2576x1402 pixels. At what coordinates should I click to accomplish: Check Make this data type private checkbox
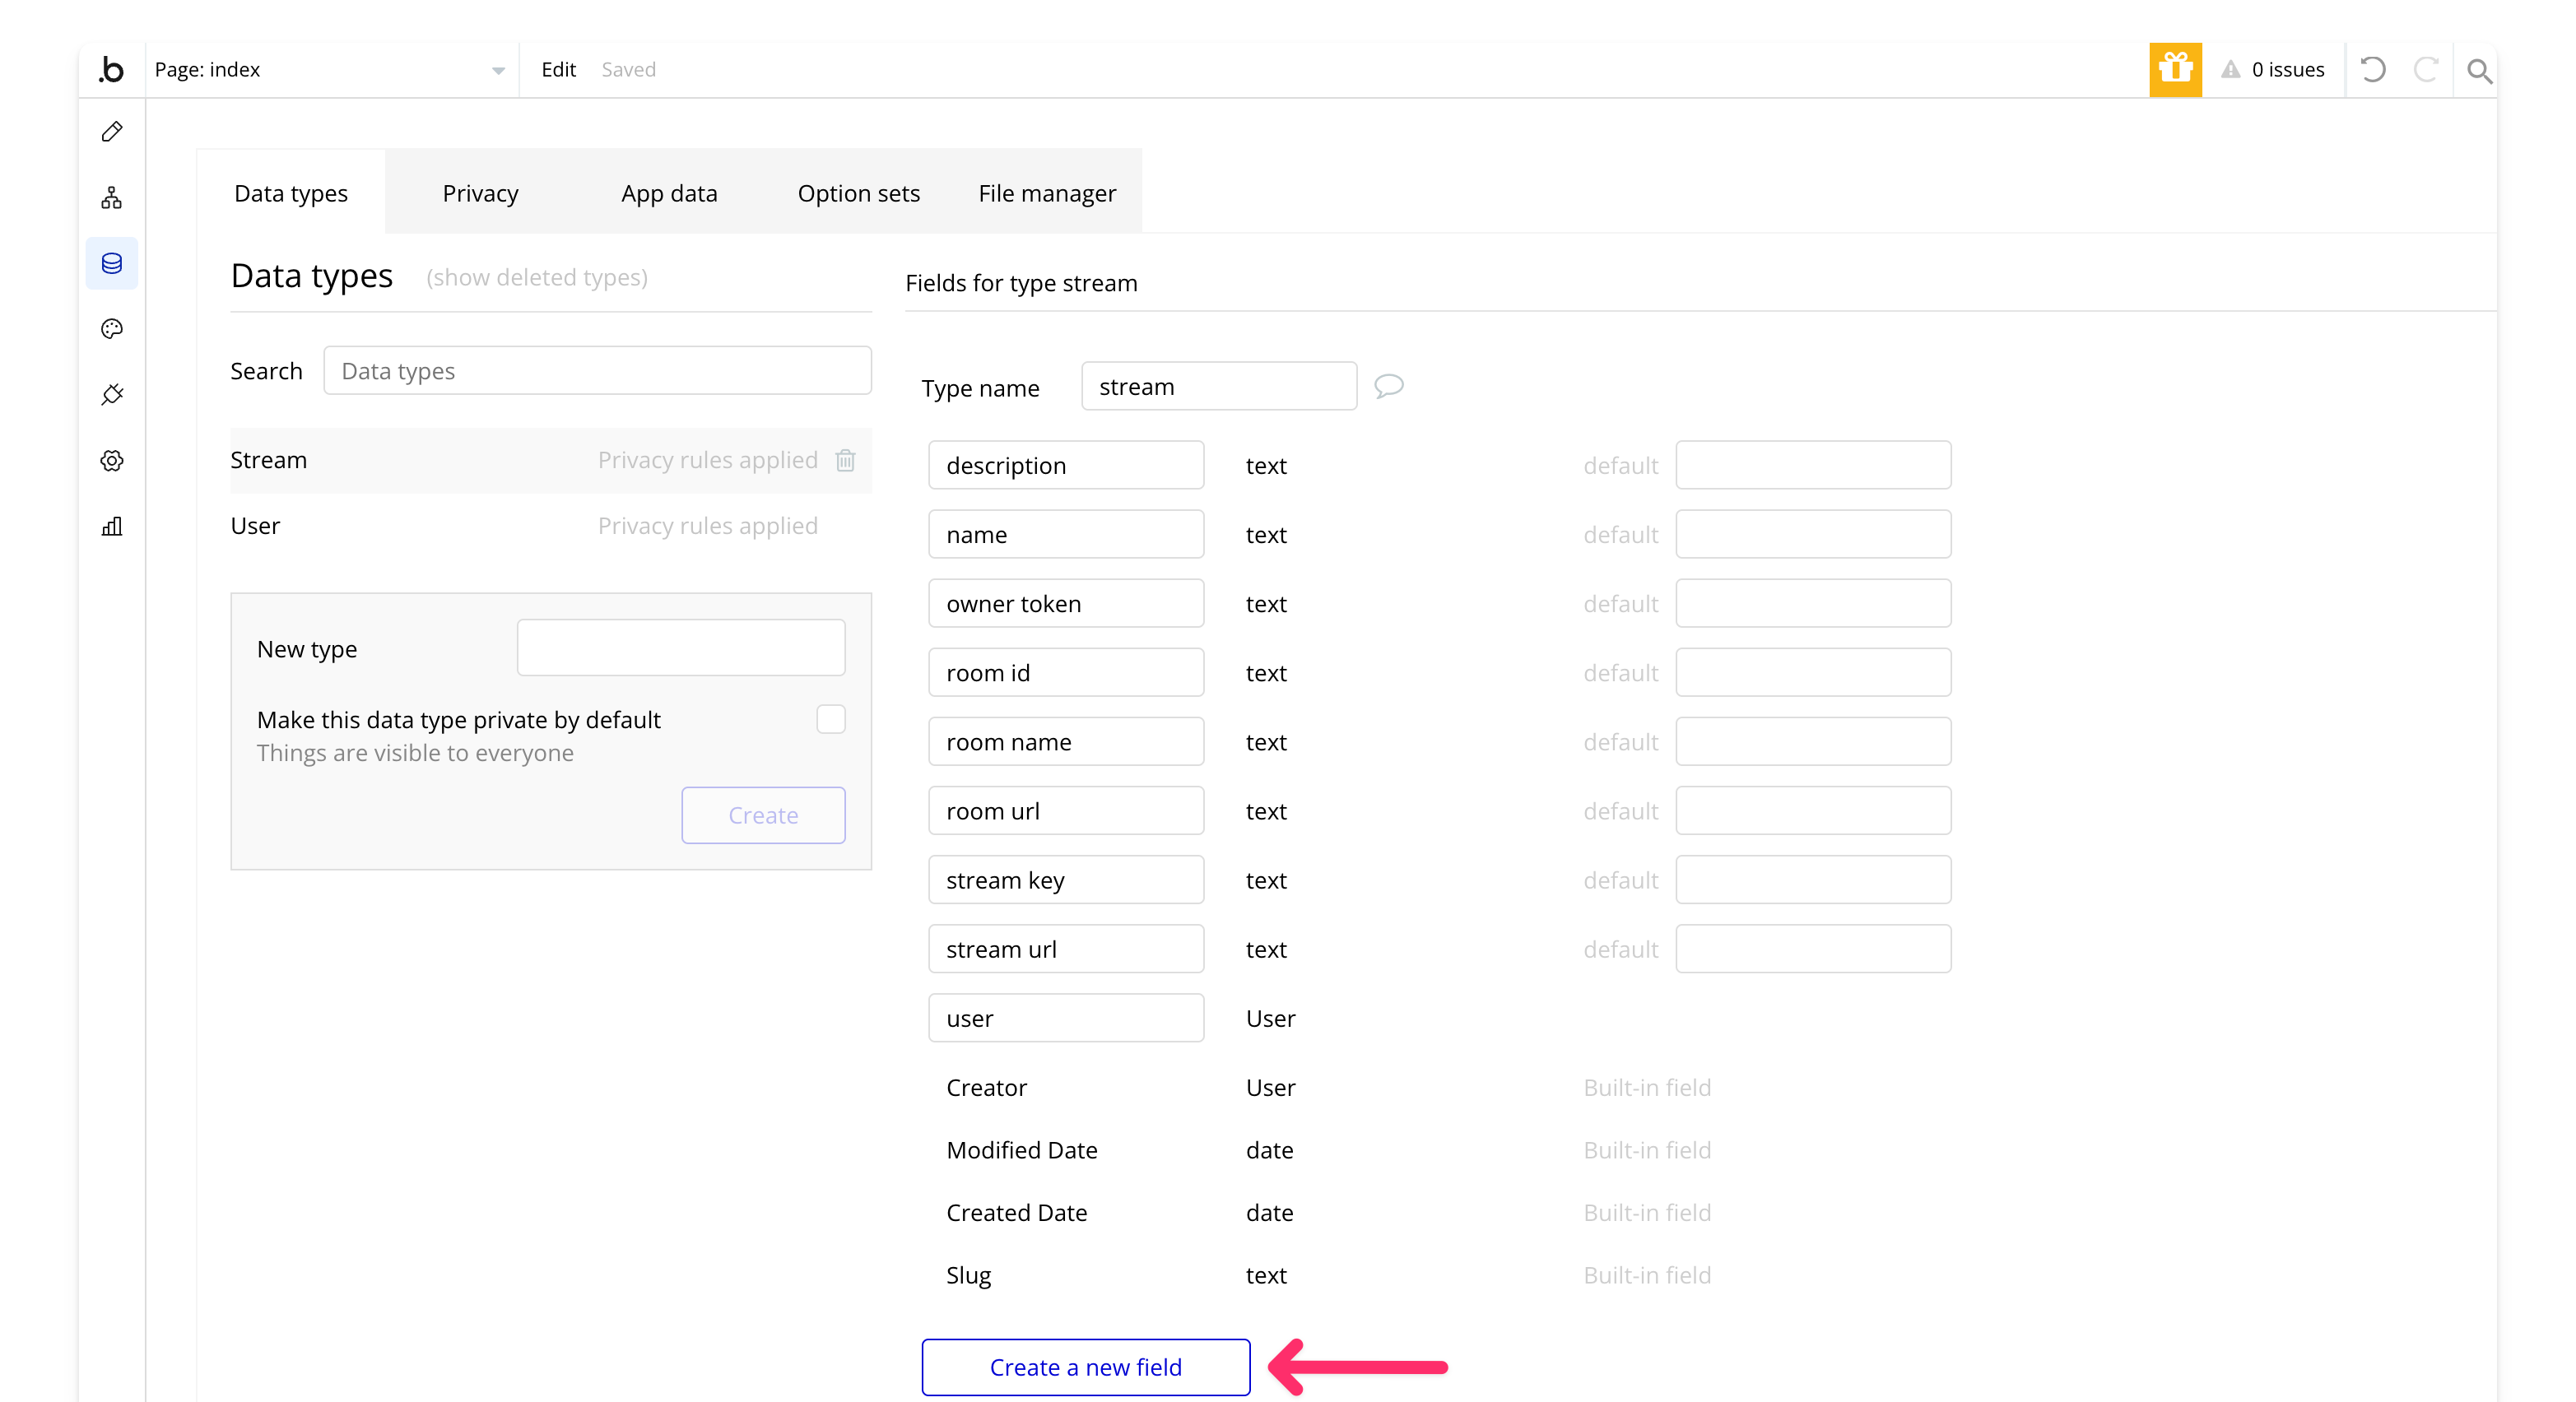click(830, 719)
